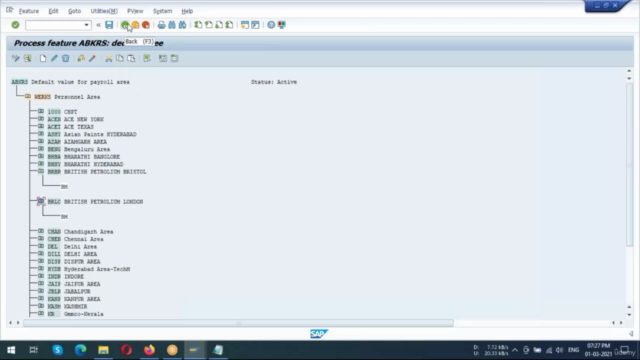Click the Help question mark icon
Viewport: 640px width, 360px height.
coord(271,25)
